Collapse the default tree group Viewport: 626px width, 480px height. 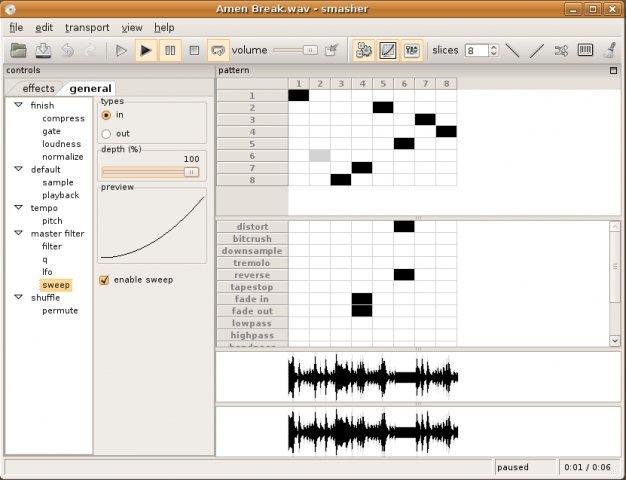pyautogui.click(x=18, y=169)
